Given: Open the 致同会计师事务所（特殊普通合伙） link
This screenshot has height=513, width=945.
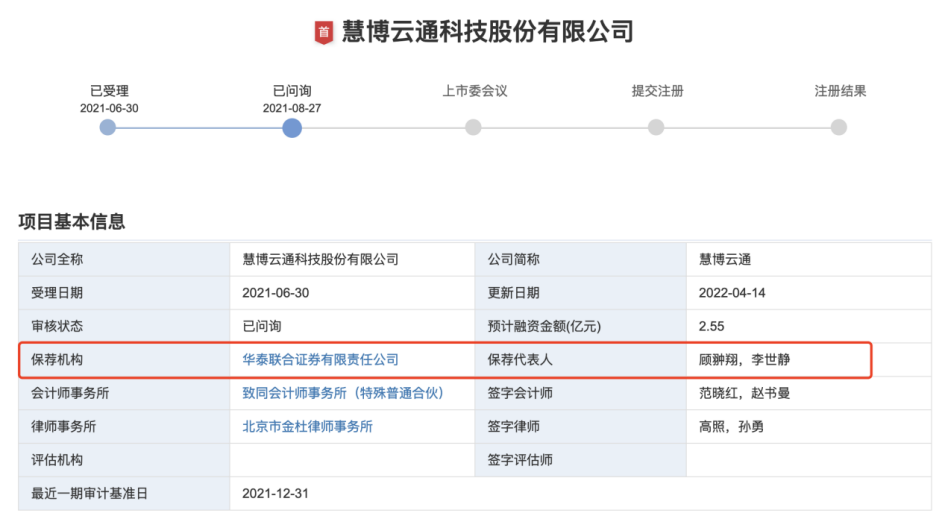Looking at the screenshot, I should [343, 393].
